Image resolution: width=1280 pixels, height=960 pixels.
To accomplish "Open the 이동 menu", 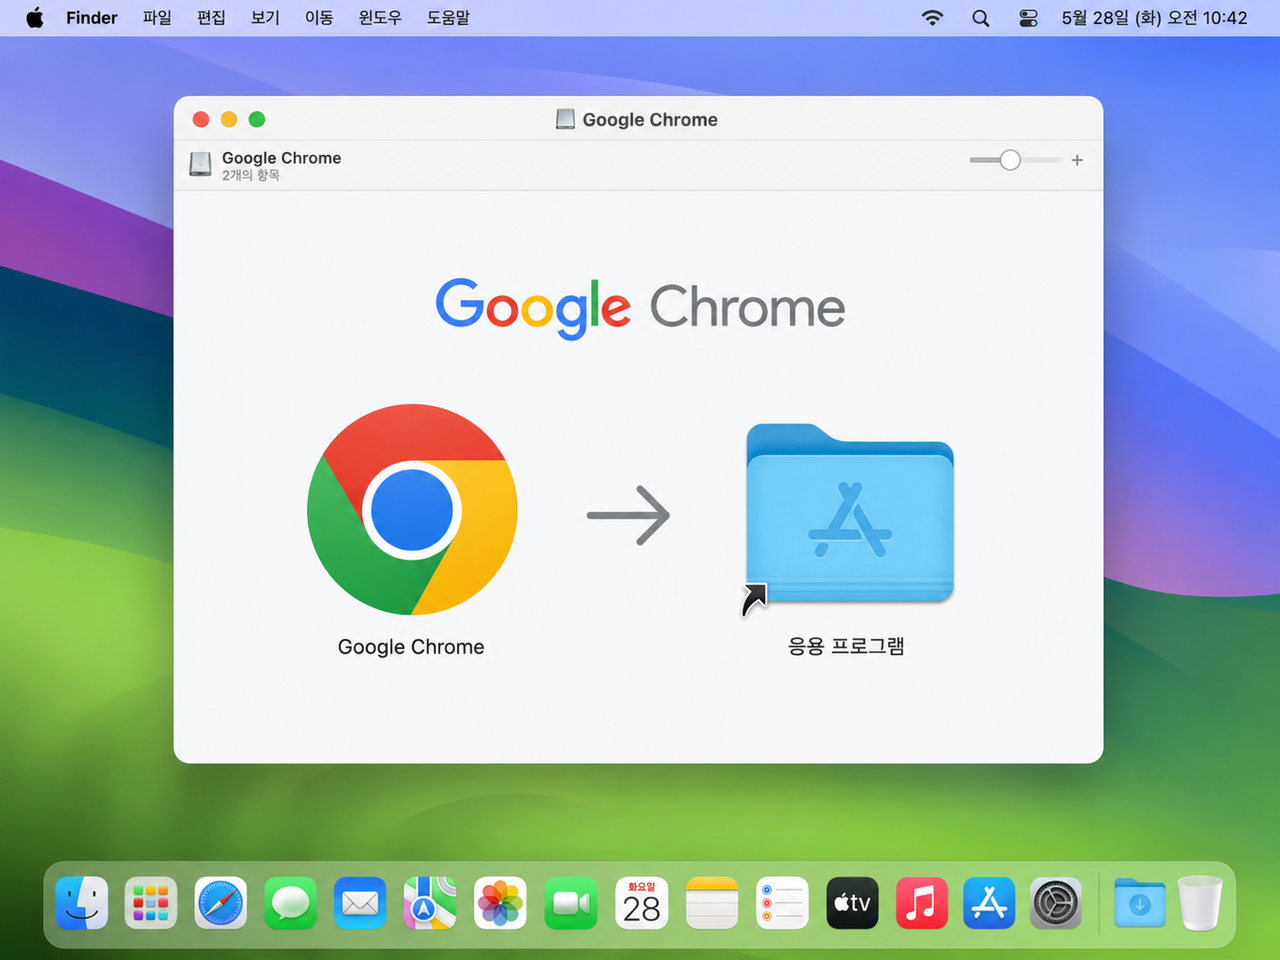I will [x=319, y=18].
